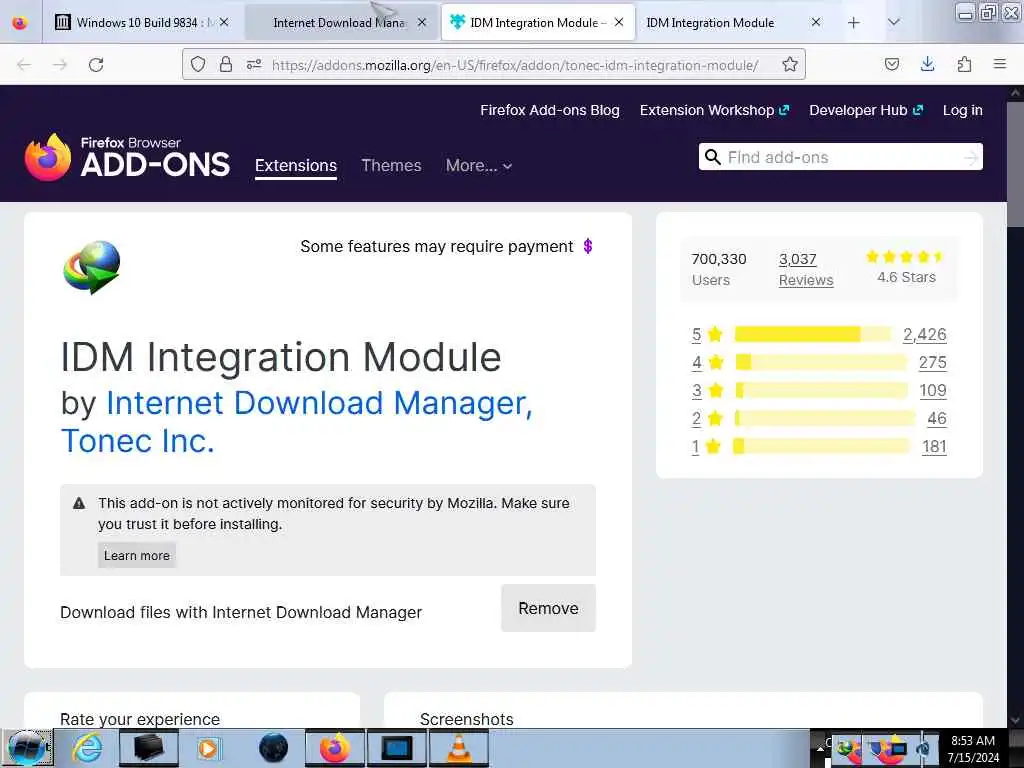Open the 181 one-star review count
This screenshot has height=768, width=1024.
[934, 447]
